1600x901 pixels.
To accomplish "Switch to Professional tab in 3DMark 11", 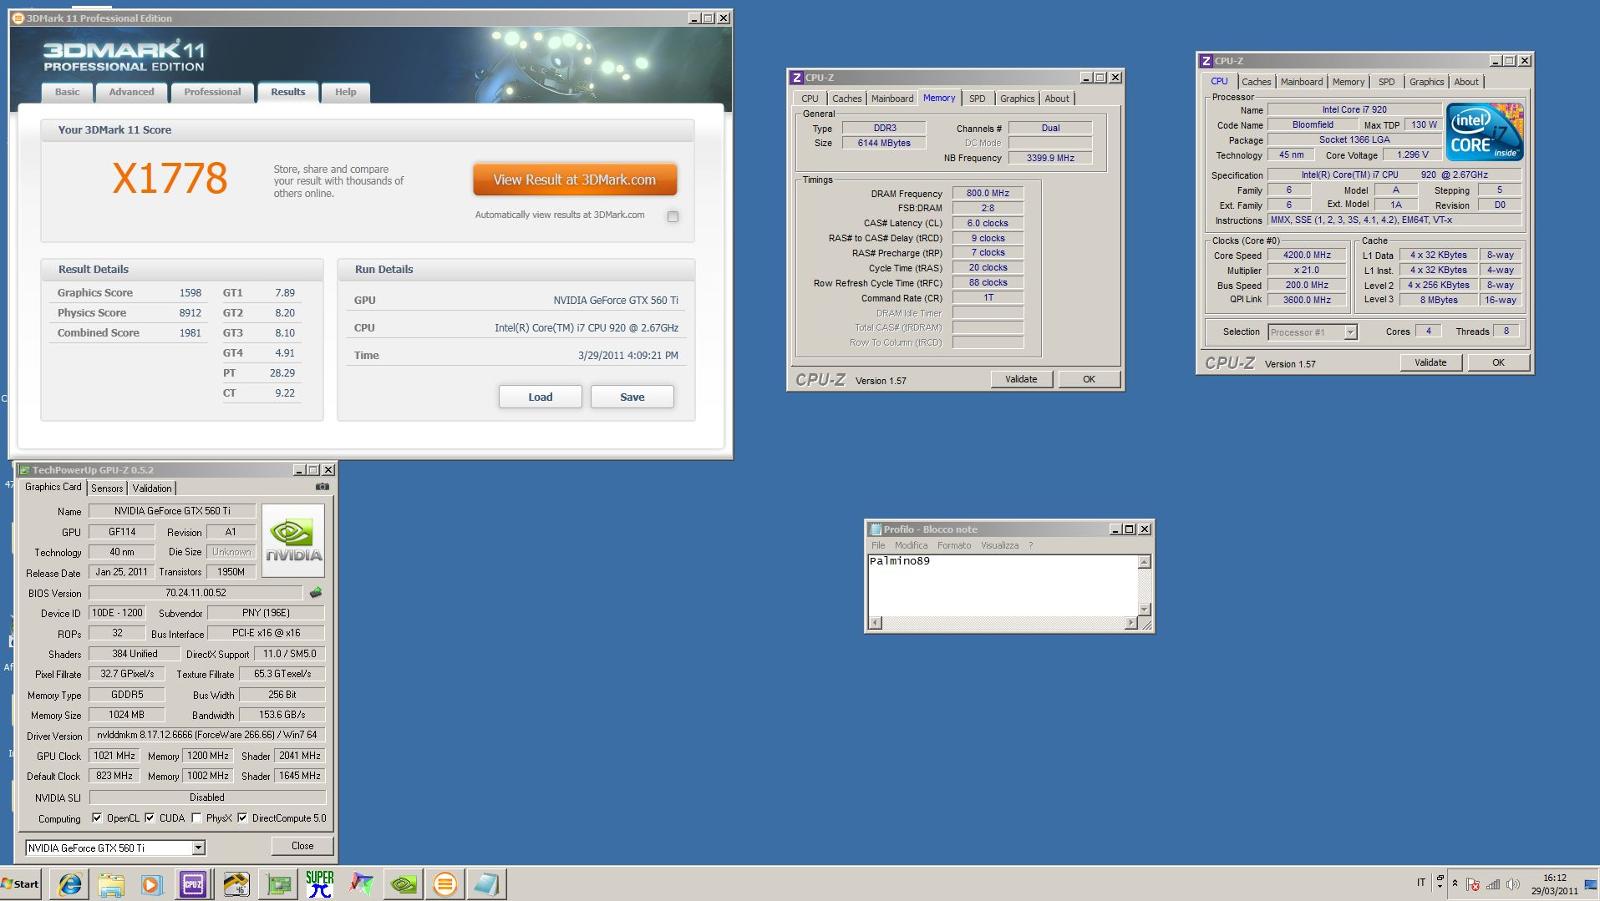I will point(212,92).
